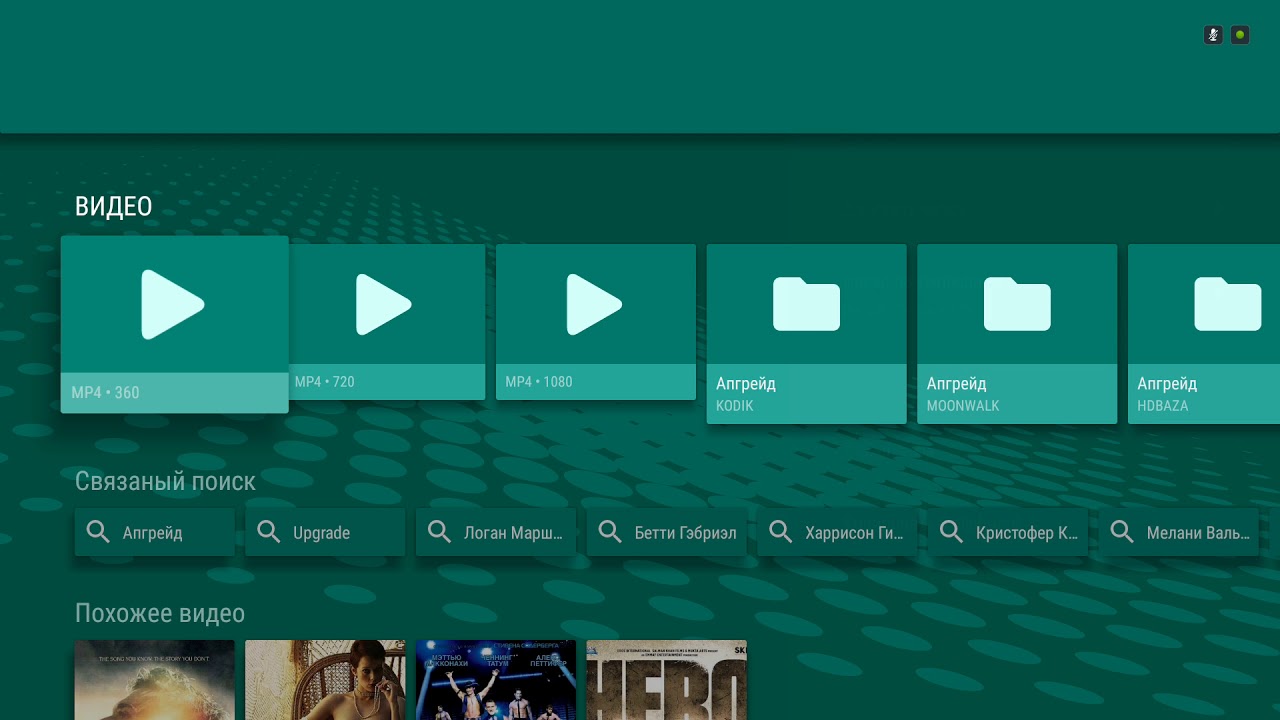Click the MP4 • 360 label
This screenshot has height=720, width=1280.
(x=105, y=393)
